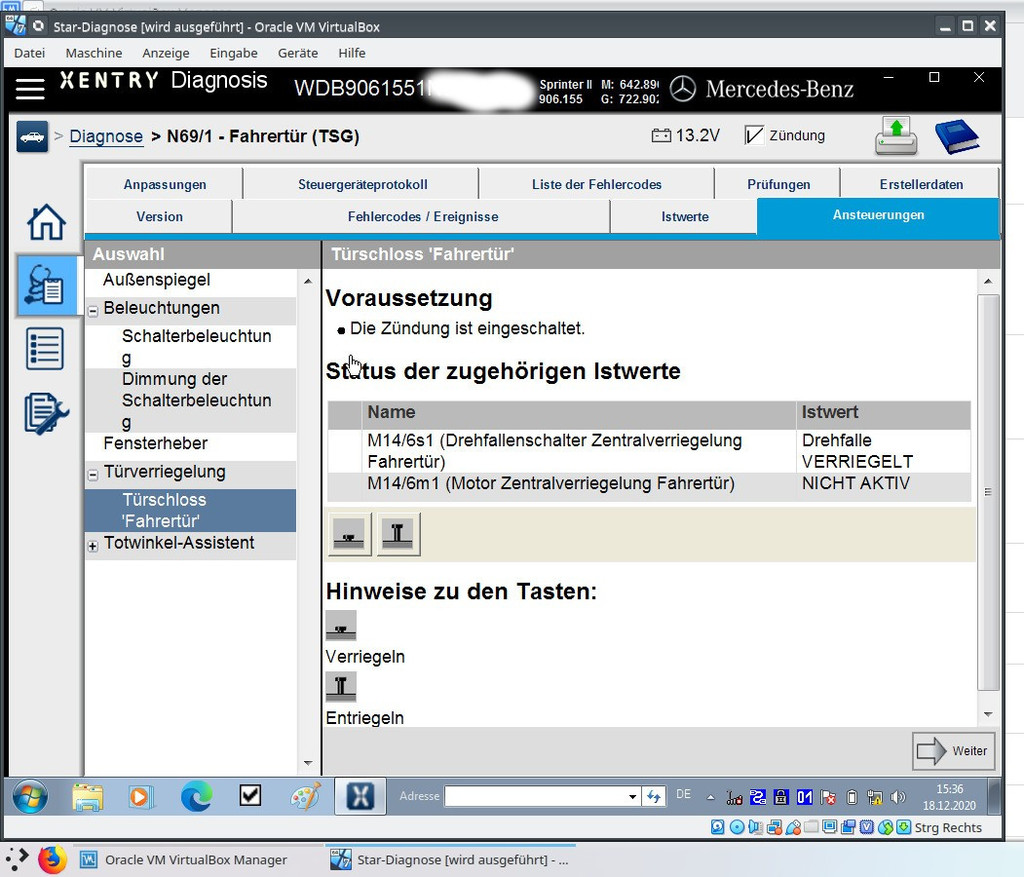
Task: Open the Adresse dropdown arrow
Action: [632, 796]
